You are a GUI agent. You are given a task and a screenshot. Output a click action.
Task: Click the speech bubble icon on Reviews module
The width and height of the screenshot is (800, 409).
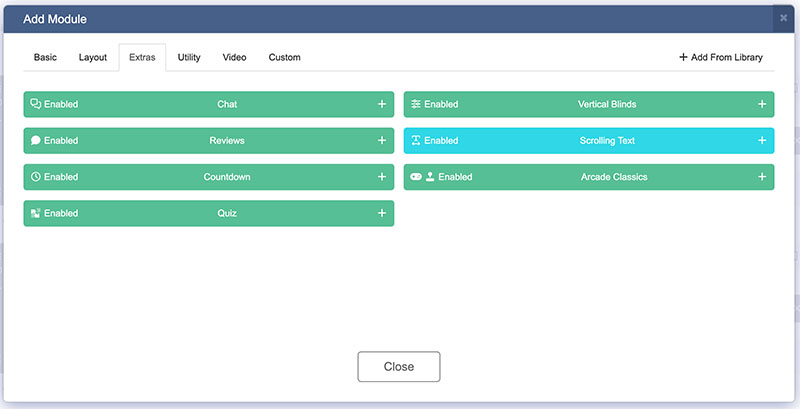[x=36, y=141]
